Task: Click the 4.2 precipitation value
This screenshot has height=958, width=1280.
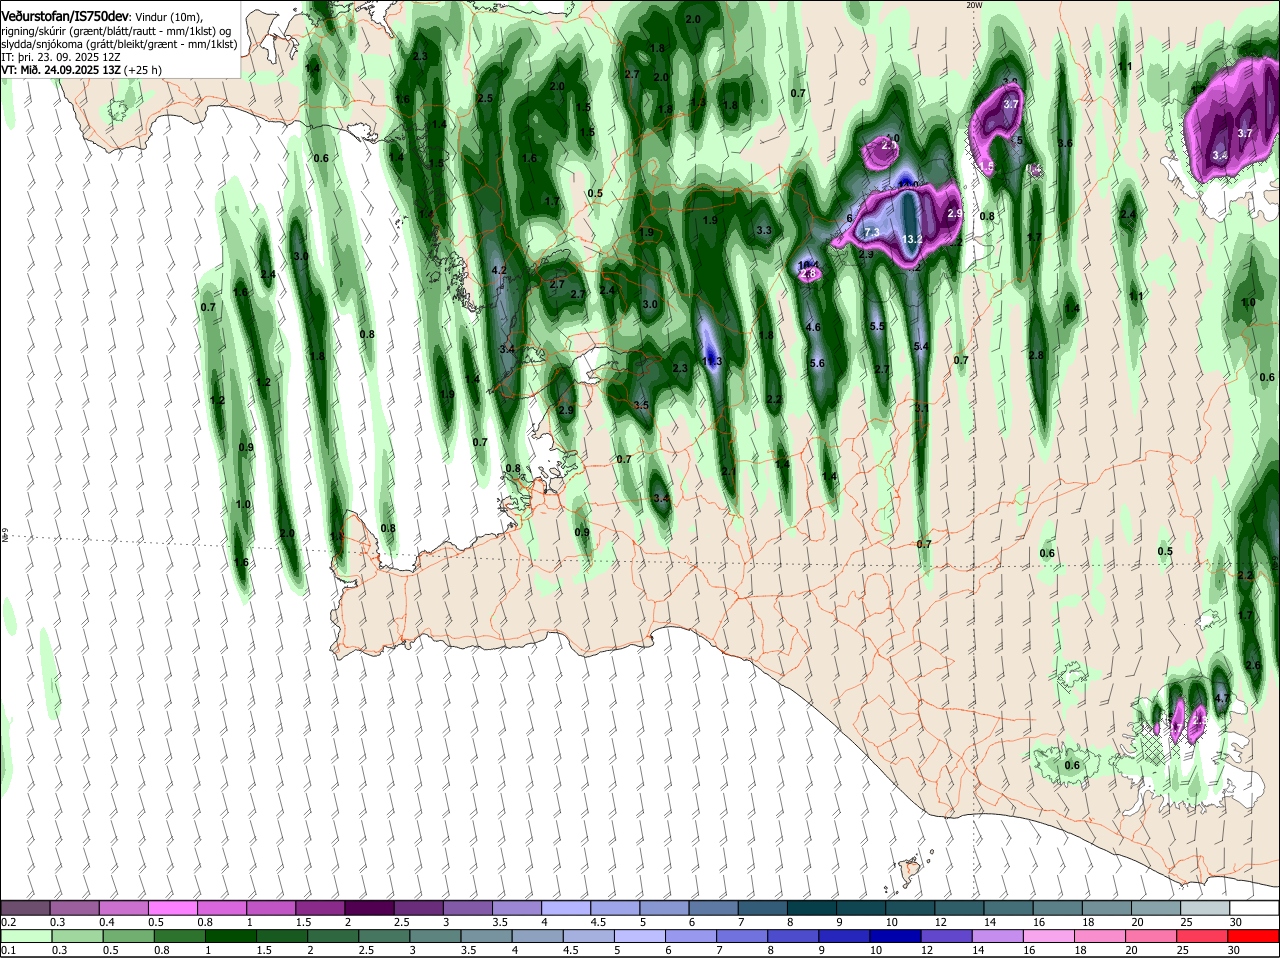Action: point(500,271)
